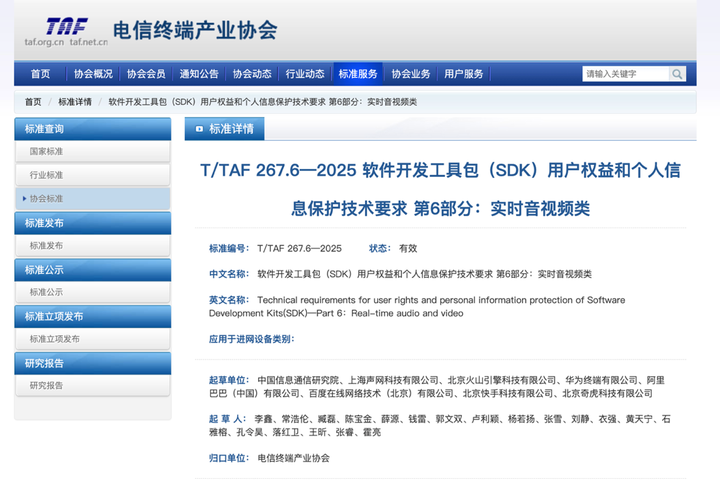This screenshot has height=480, width=720.
Task: Open 首页 in the navigation bar
Action: [x=40, y=74]
